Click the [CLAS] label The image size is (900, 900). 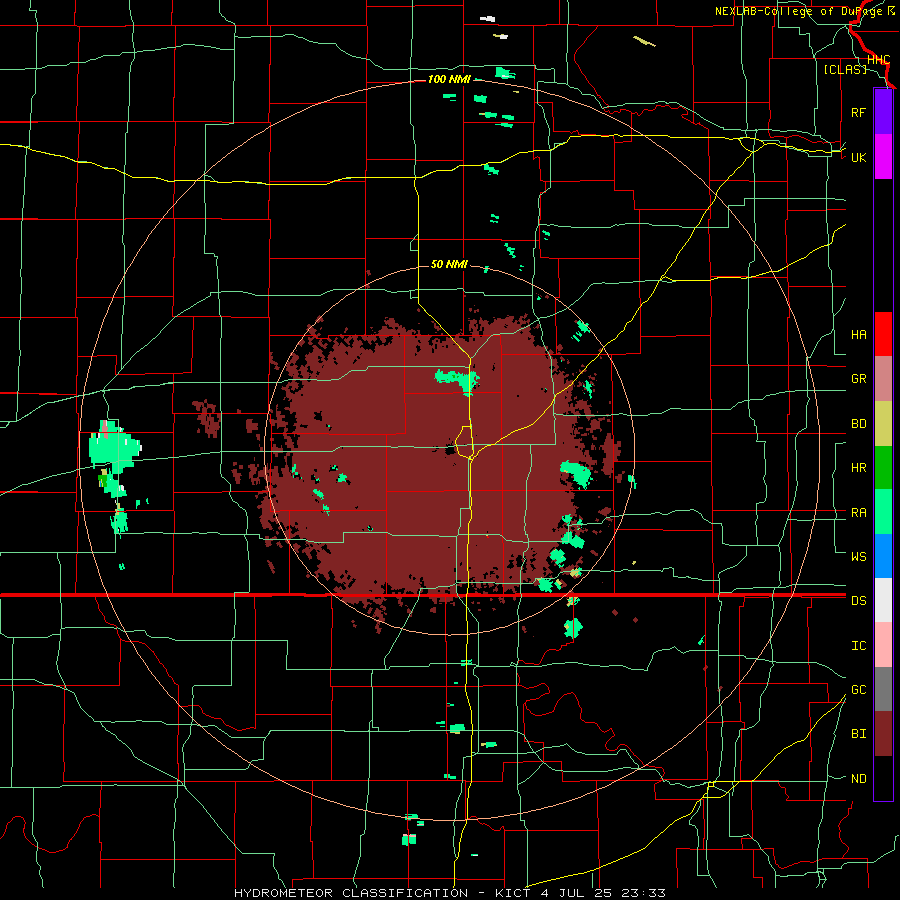pos(845,69)
